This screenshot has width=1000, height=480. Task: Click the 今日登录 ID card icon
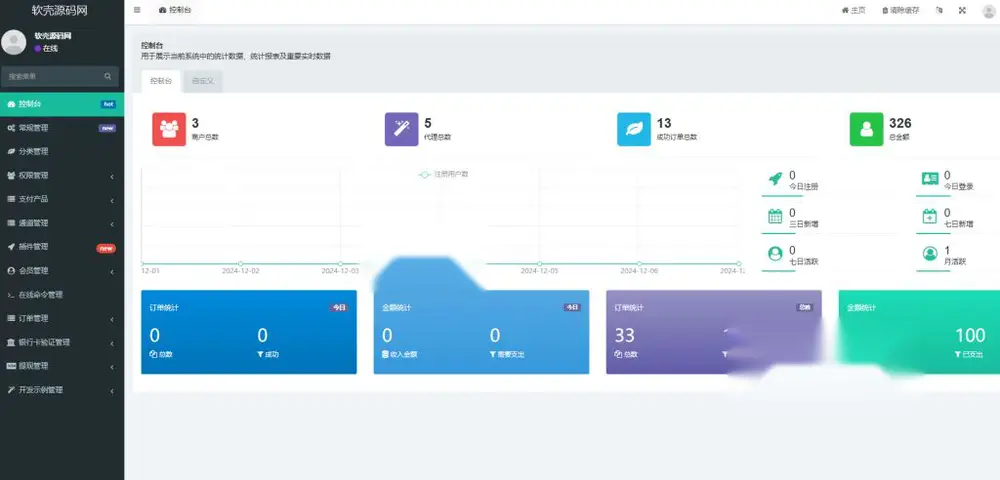[930, 179]
